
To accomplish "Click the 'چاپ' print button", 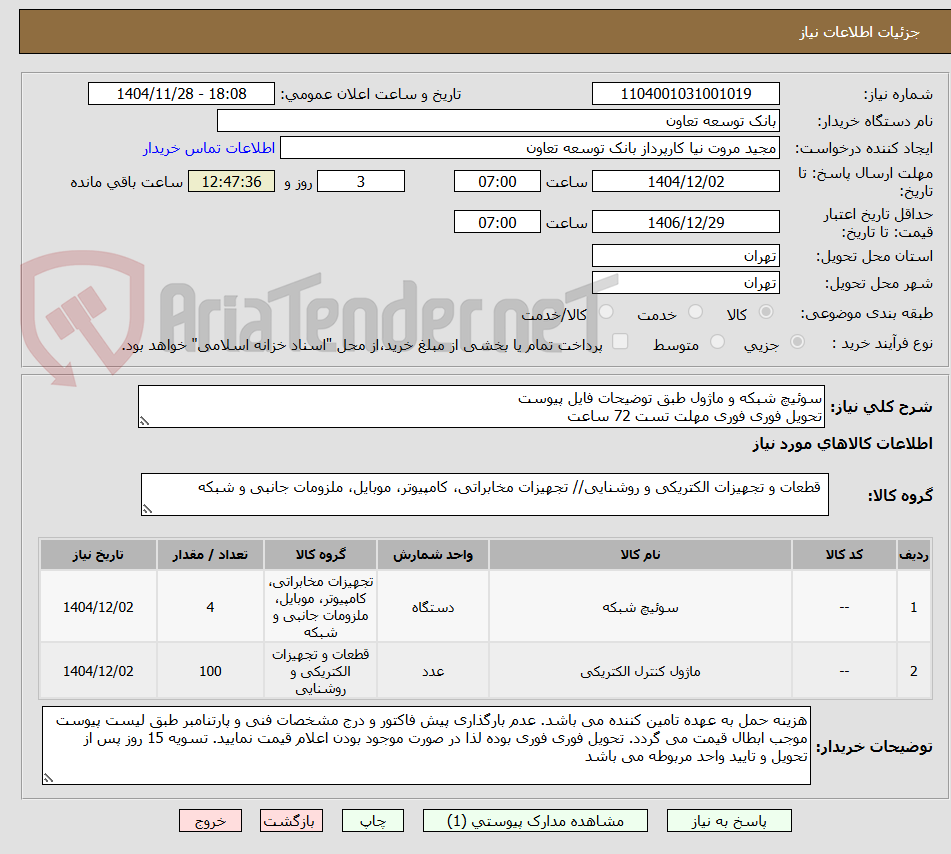I will click(372, 821).
